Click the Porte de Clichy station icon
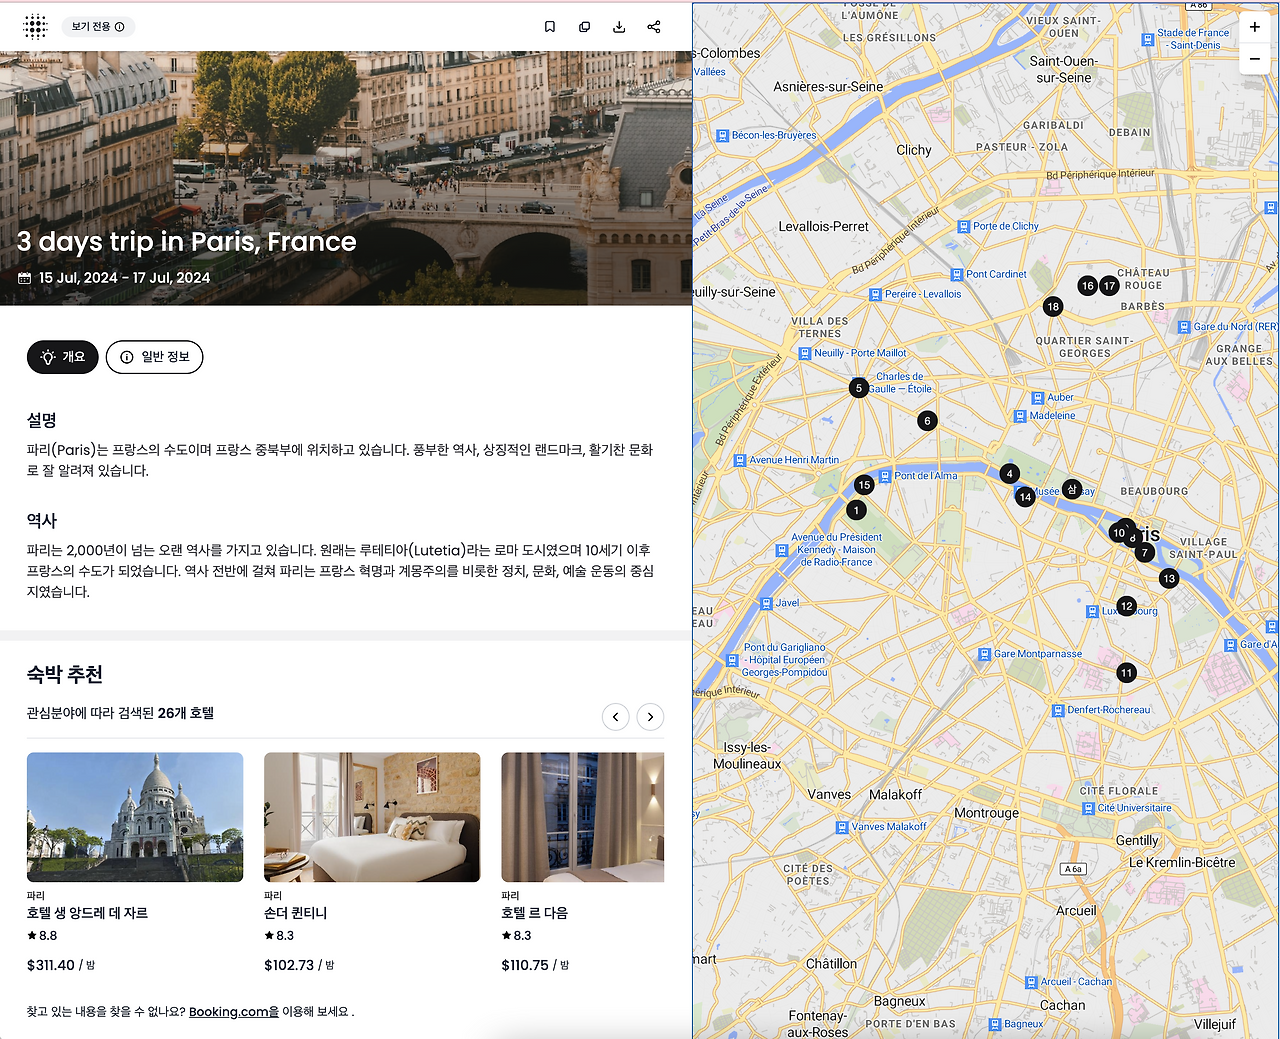The height and width of the screenshot is (1039, 1280). [x=964, y=227]
